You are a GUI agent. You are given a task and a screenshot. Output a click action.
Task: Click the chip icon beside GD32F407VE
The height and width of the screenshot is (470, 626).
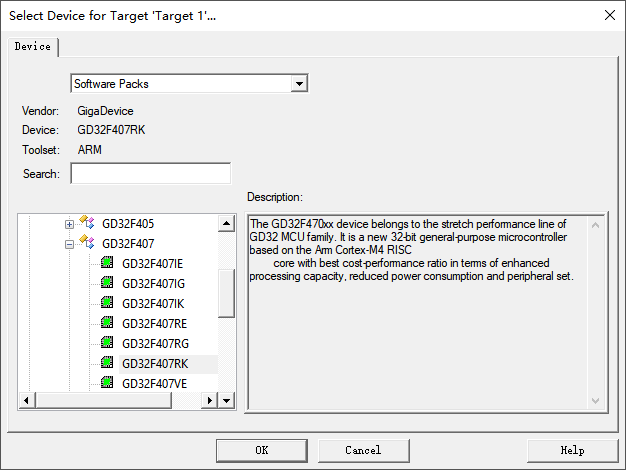[107, 382]
